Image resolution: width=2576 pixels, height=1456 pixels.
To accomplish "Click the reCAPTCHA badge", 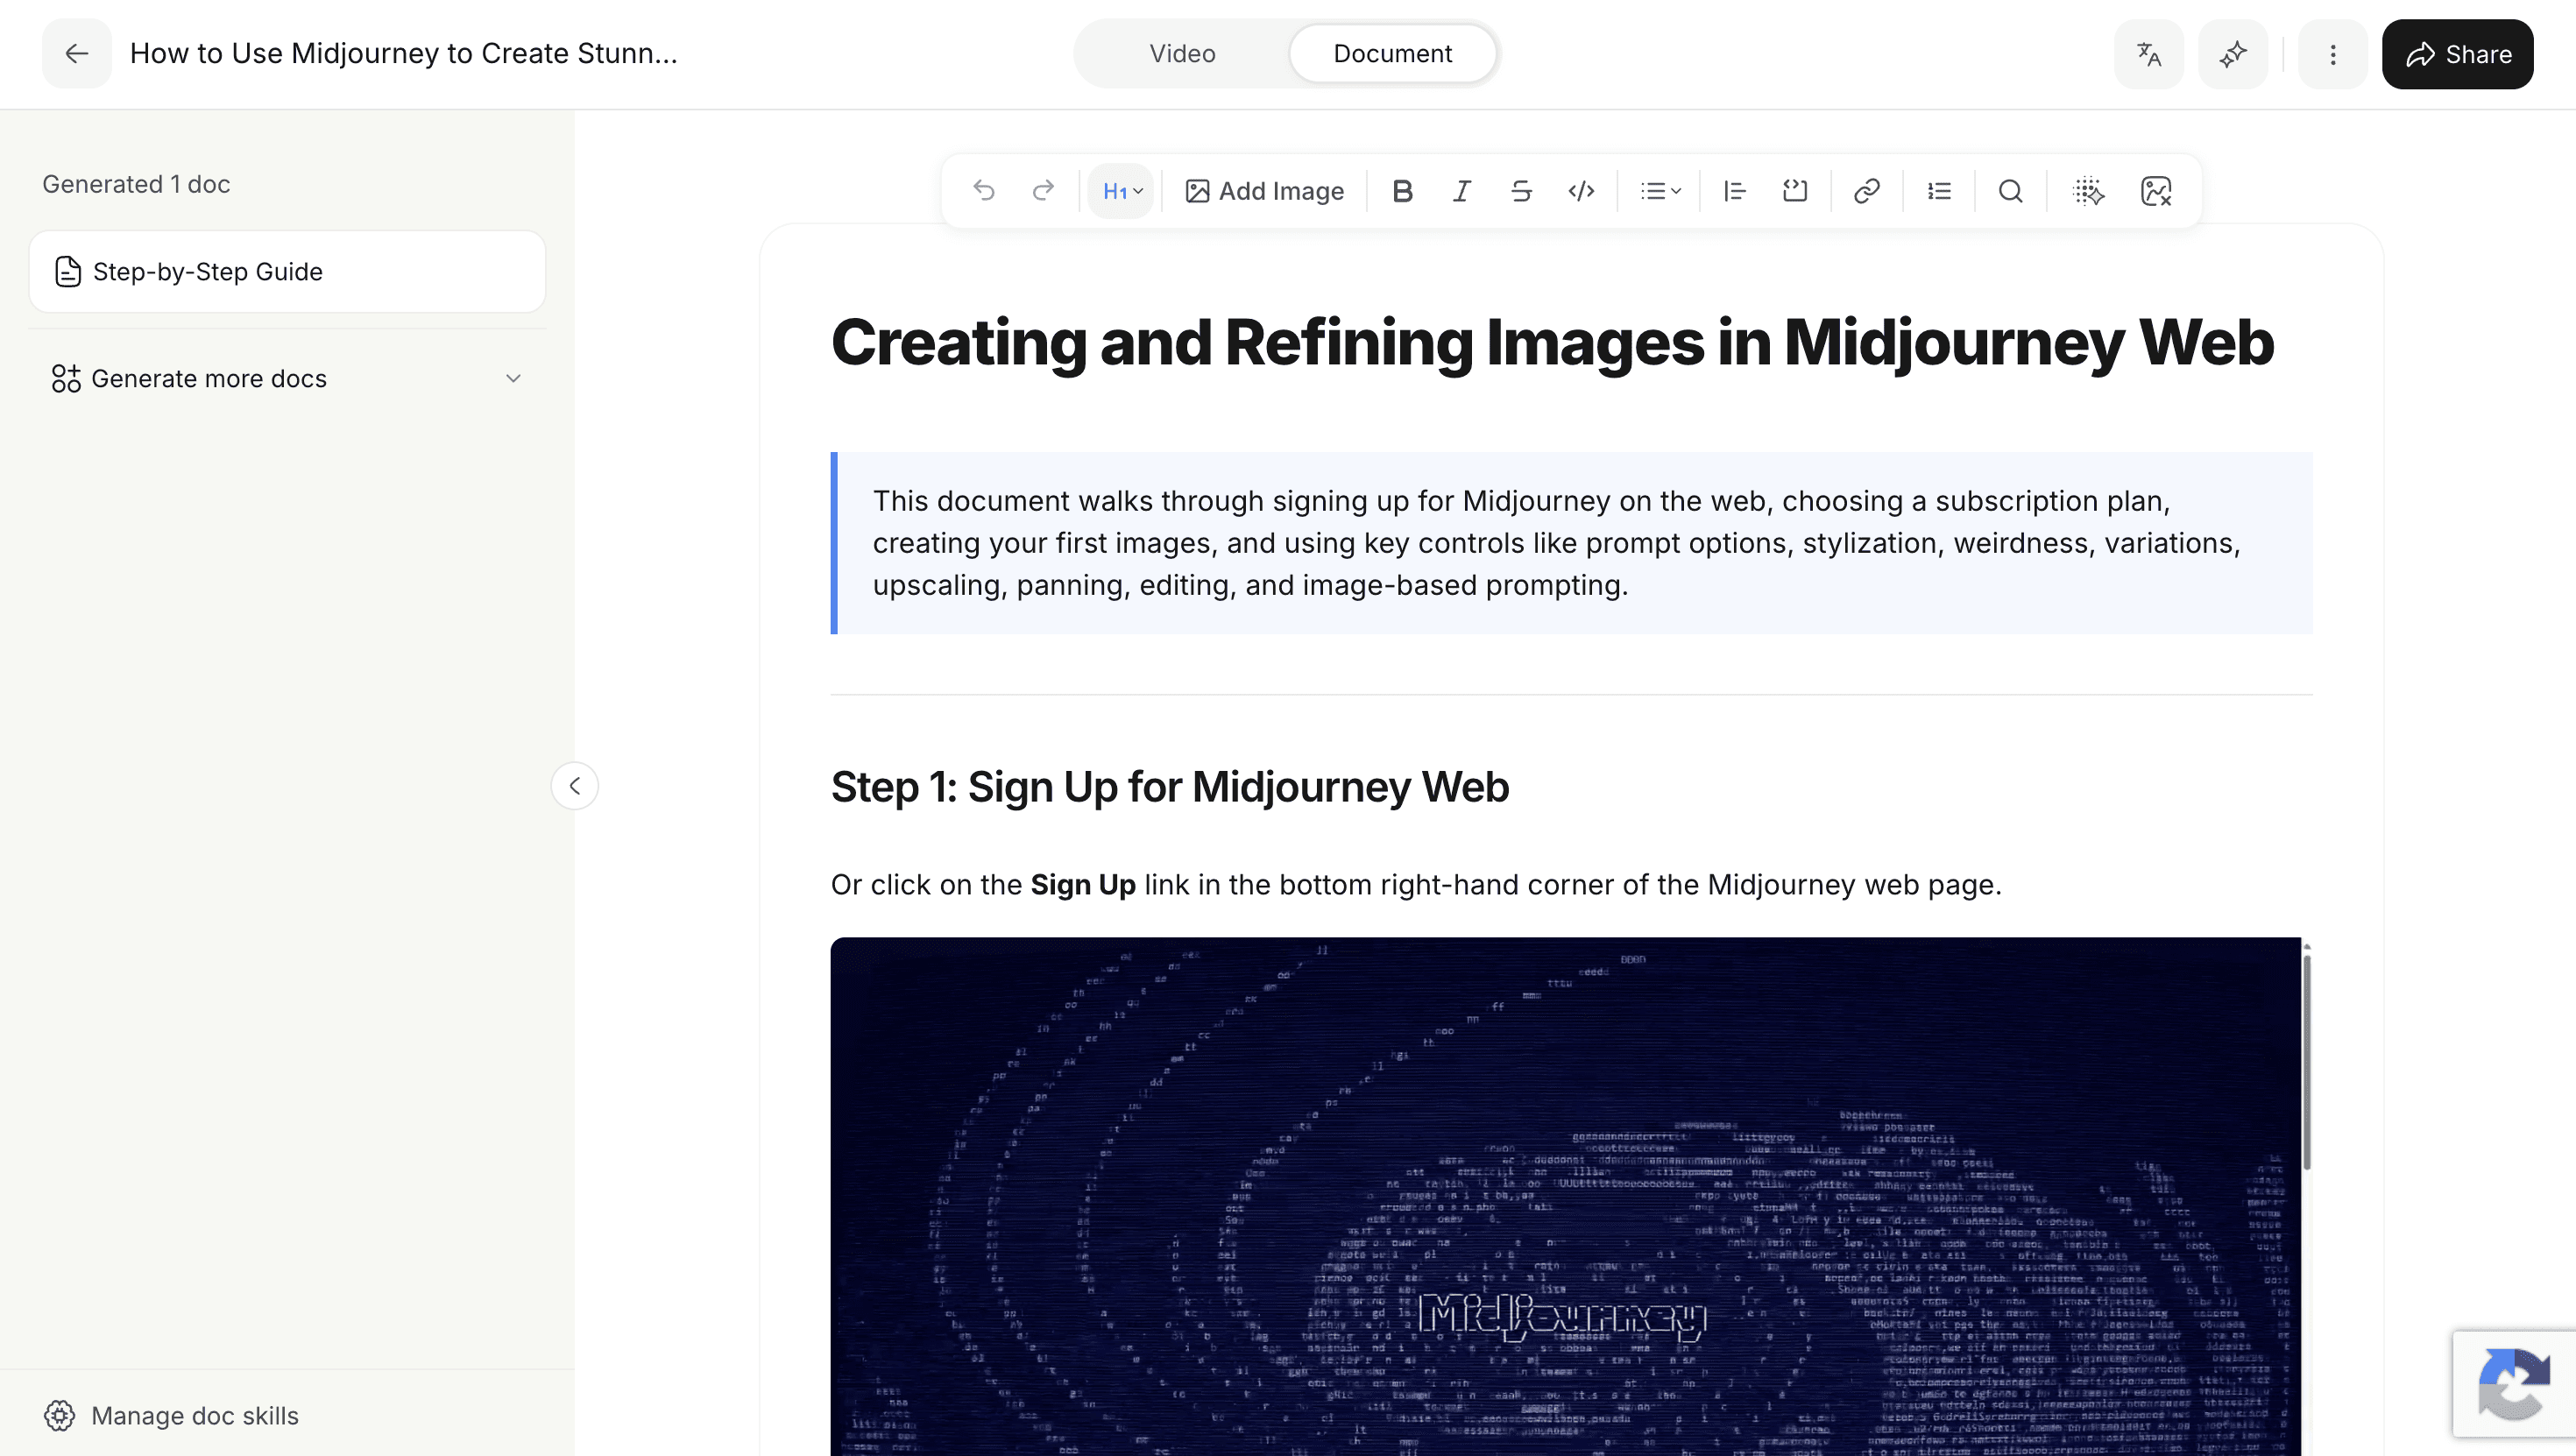I will pos(2514,1384).
